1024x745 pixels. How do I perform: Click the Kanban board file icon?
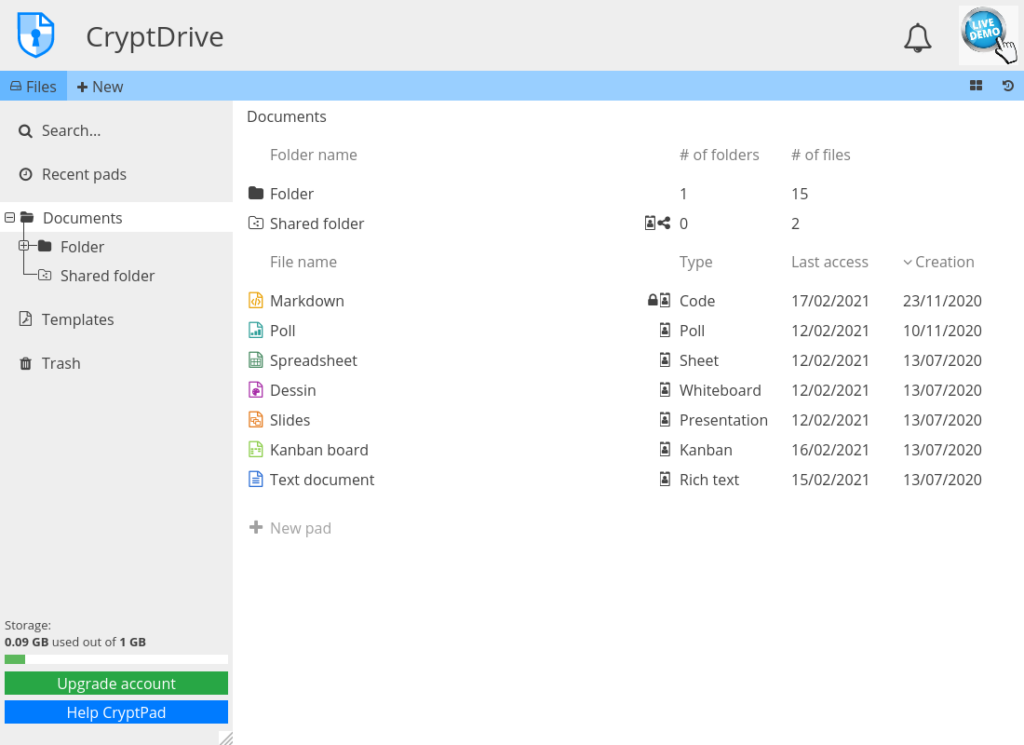(255, 449)
